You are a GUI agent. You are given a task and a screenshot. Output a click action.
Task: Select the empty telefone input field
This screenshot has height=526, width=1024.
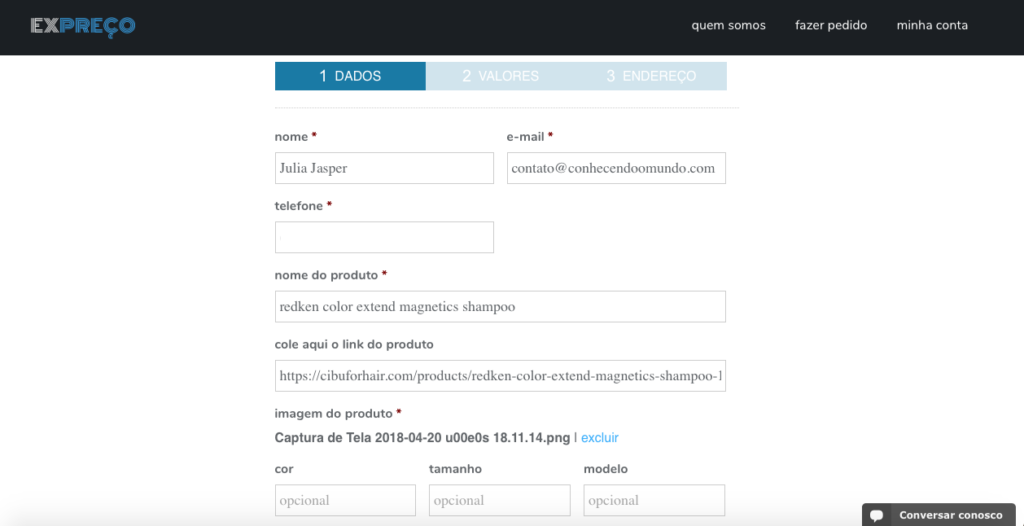point(384,237)
